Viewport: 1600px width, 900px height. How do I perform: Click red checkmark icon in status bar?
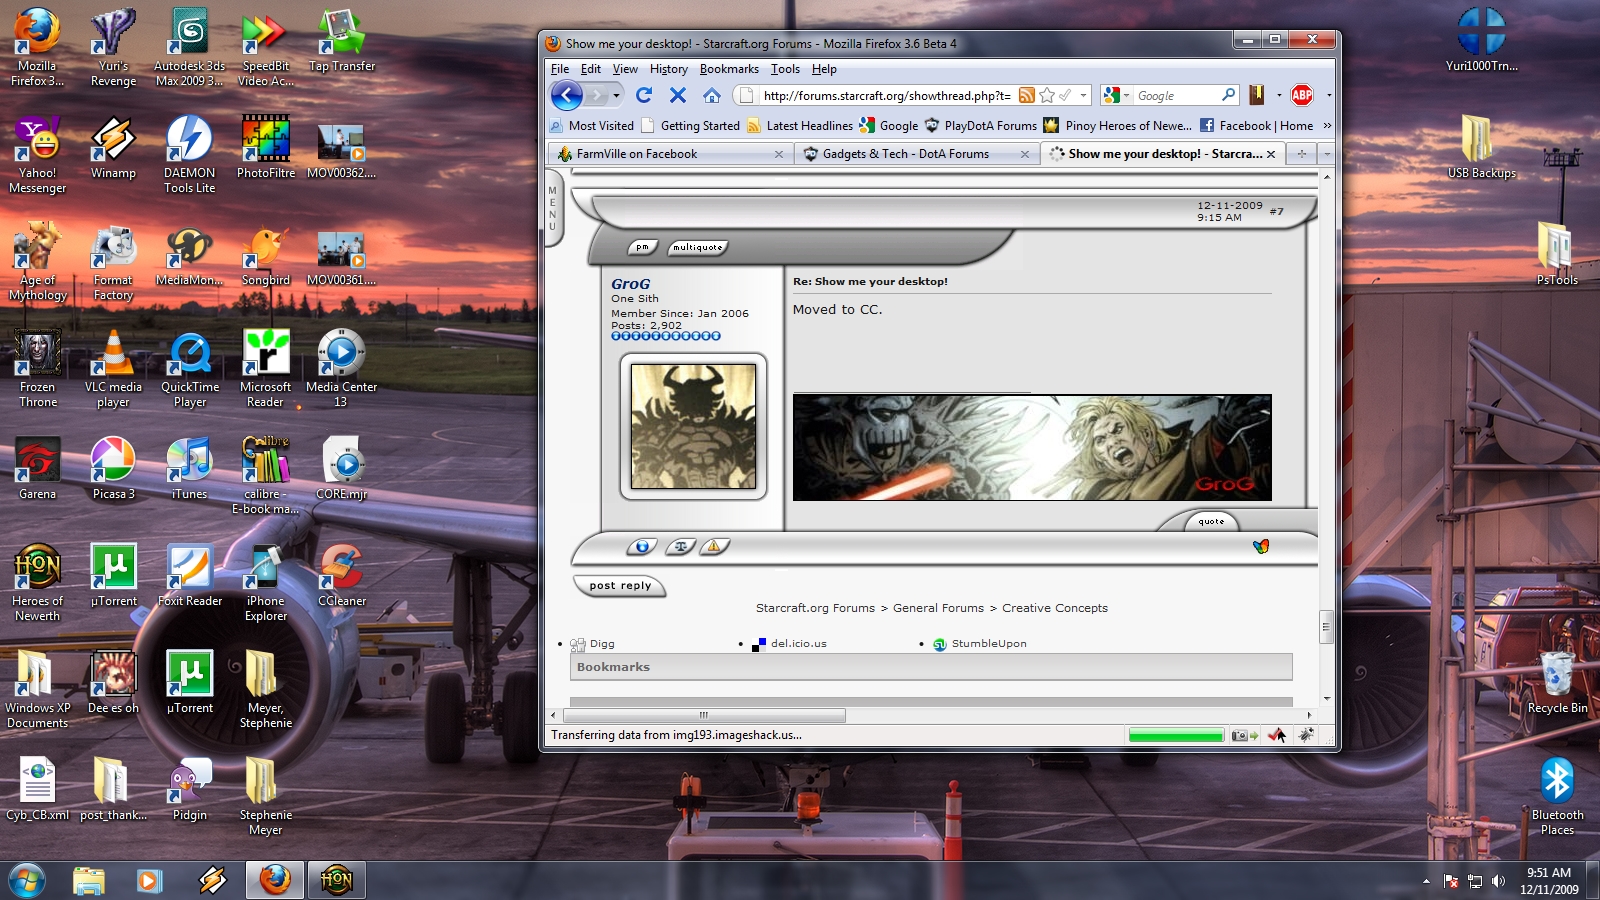(x=1277, y=735)
